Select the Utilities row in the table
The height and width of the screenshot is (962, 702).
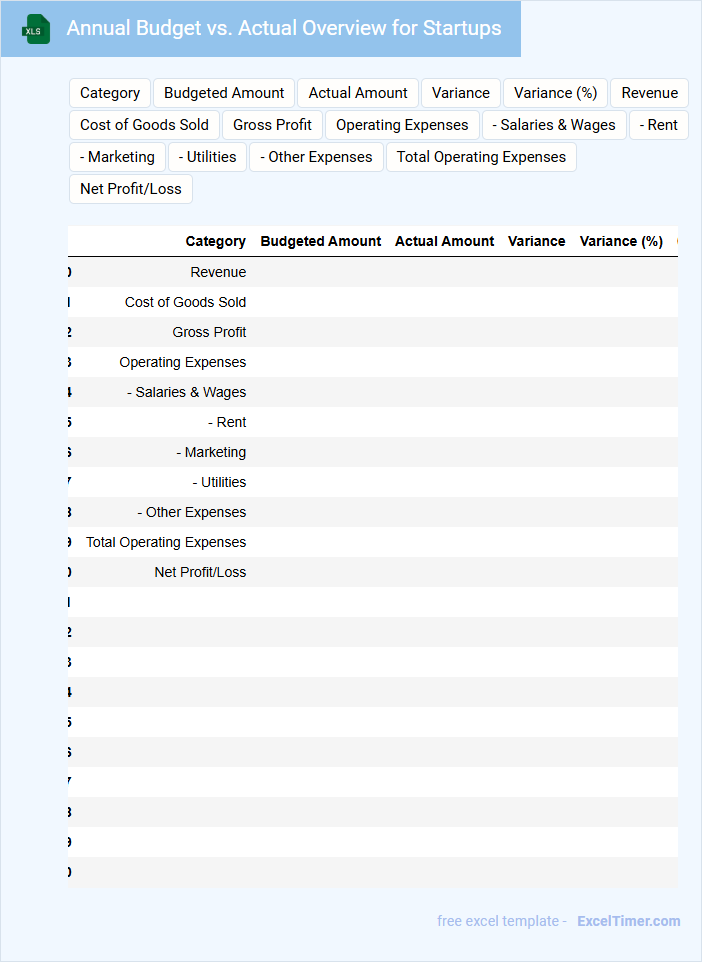coord(219,482)
